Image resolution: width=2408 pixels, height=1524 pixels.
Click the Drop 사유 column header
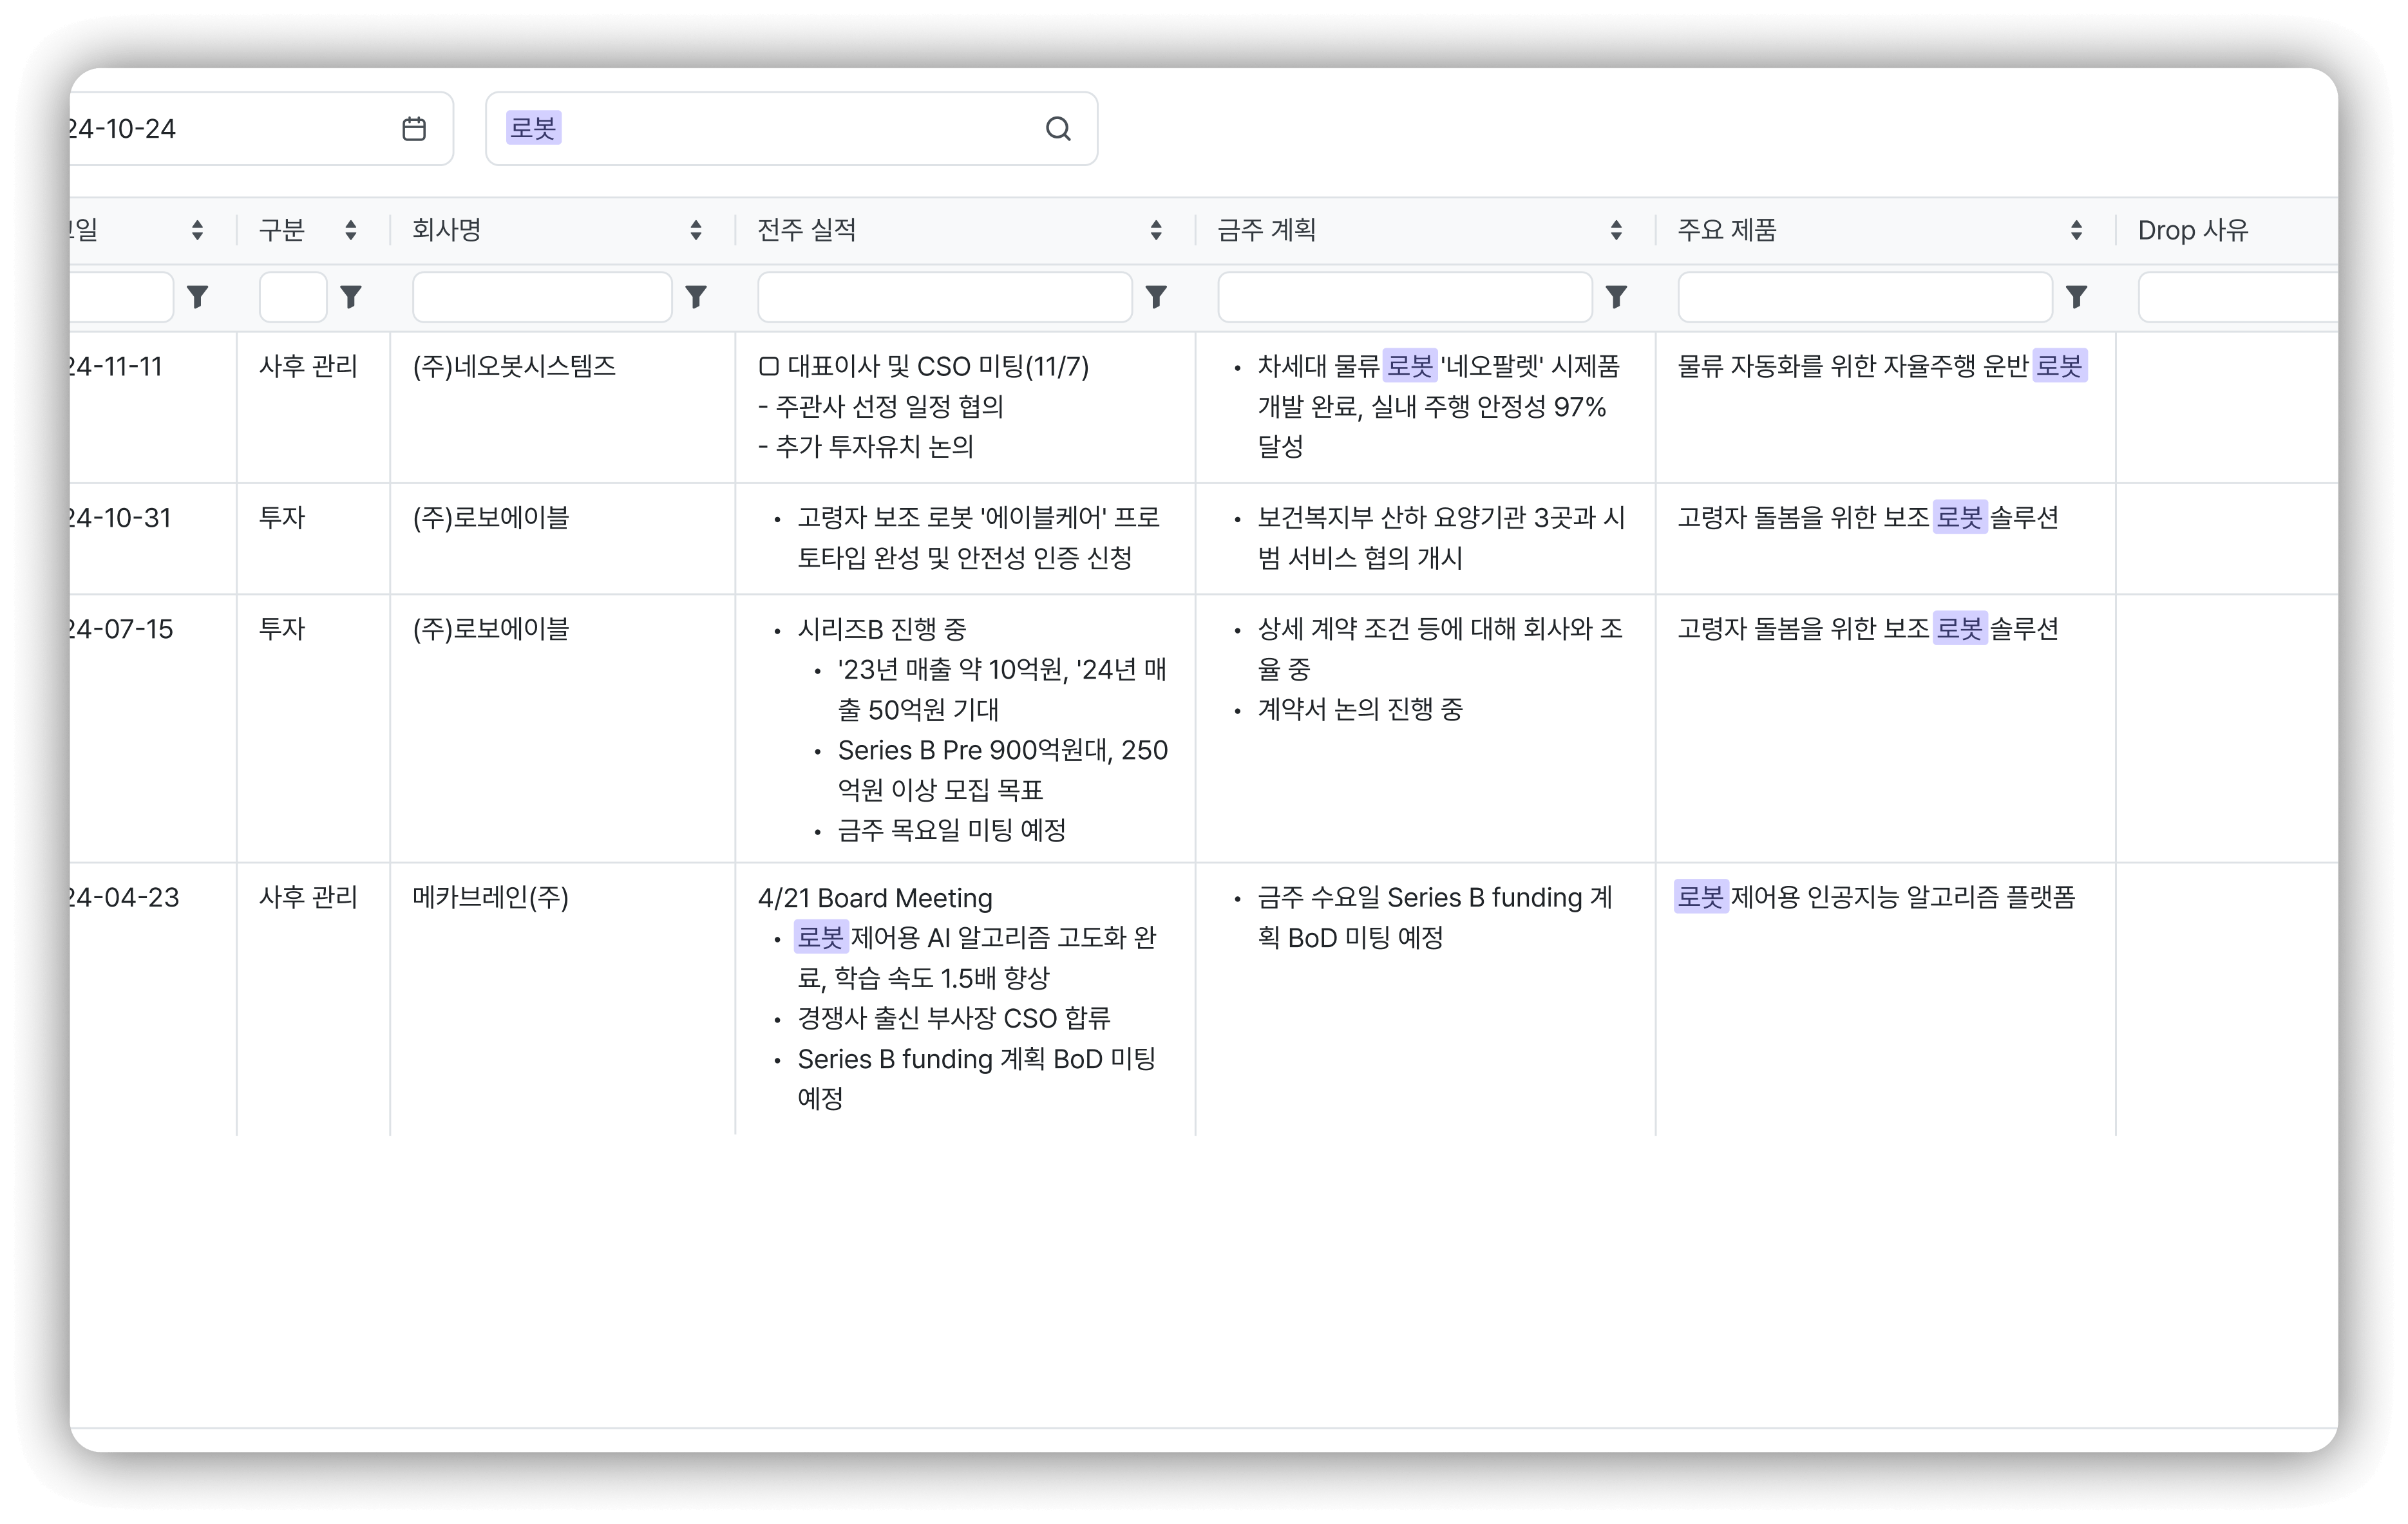tap(2193, 230)
